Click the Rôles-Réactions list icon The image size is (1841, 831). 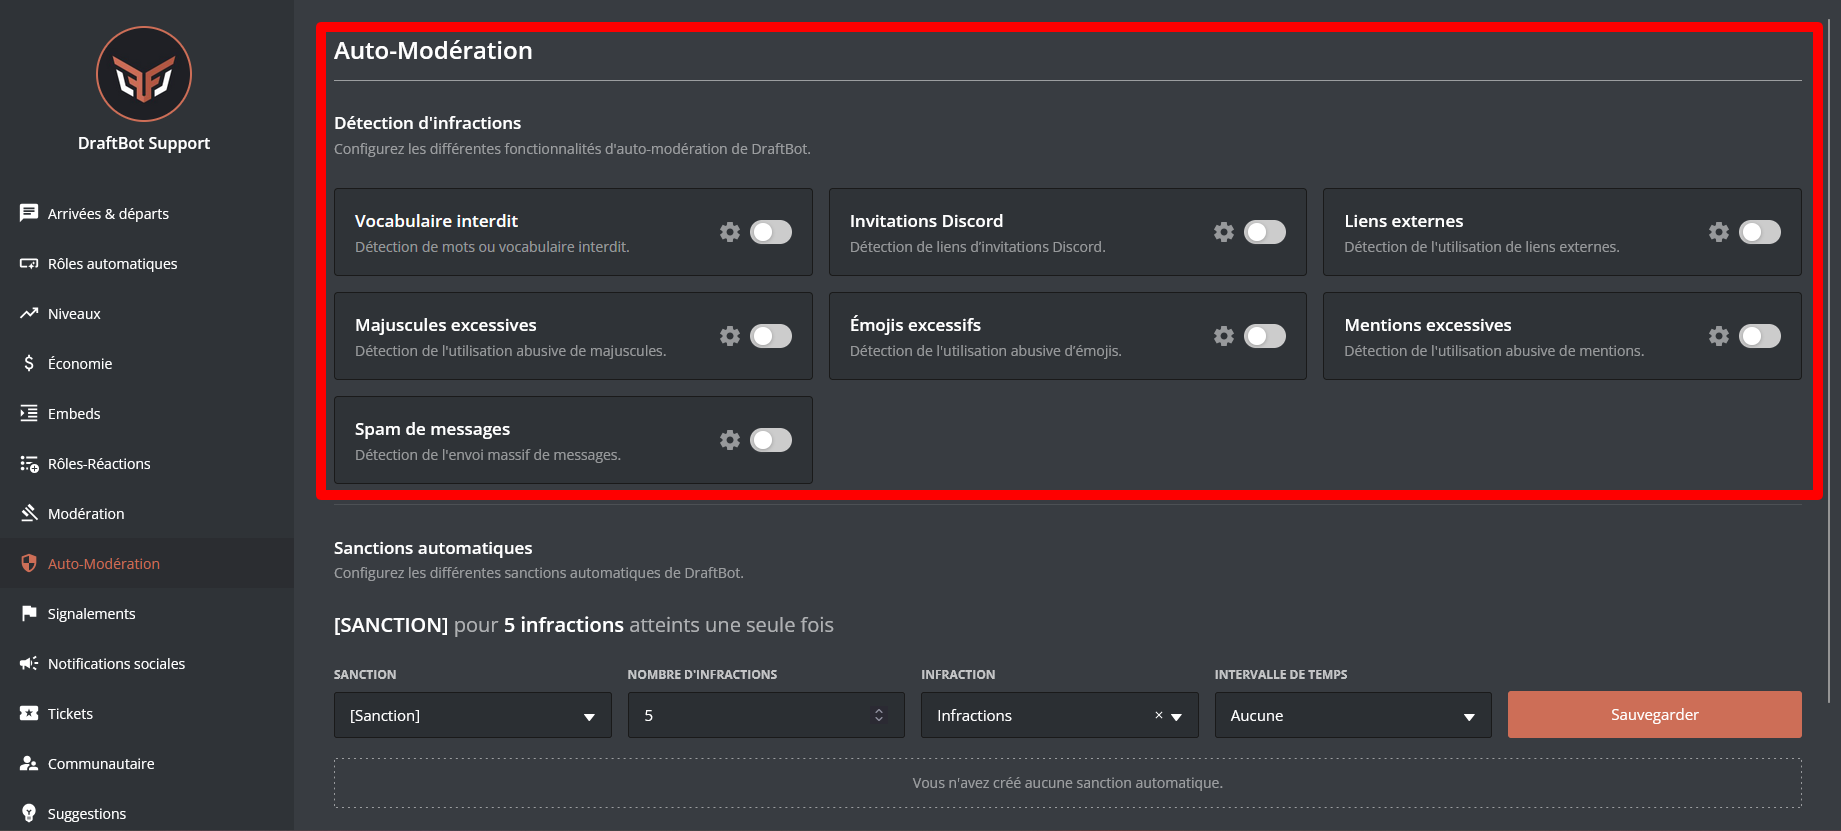click(29, 463)
